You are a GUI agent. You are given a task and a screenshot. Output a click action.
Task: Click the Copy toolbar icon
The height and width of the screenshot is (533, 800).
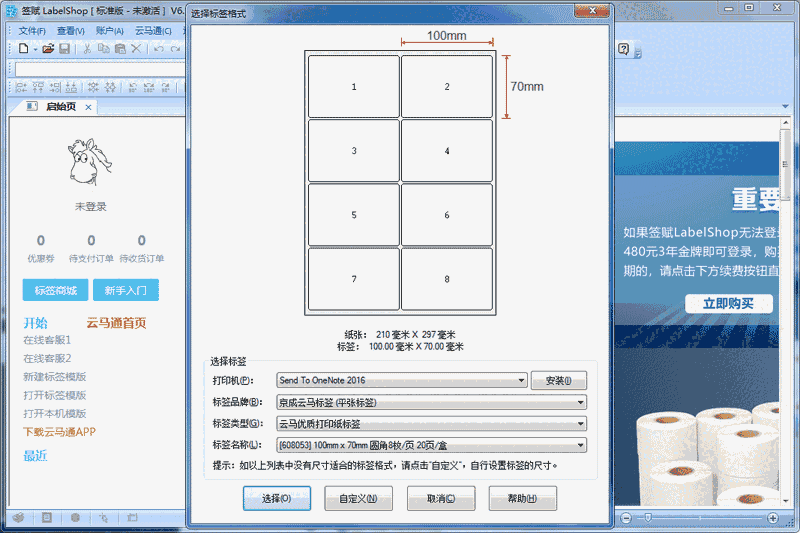coord(104,48)
